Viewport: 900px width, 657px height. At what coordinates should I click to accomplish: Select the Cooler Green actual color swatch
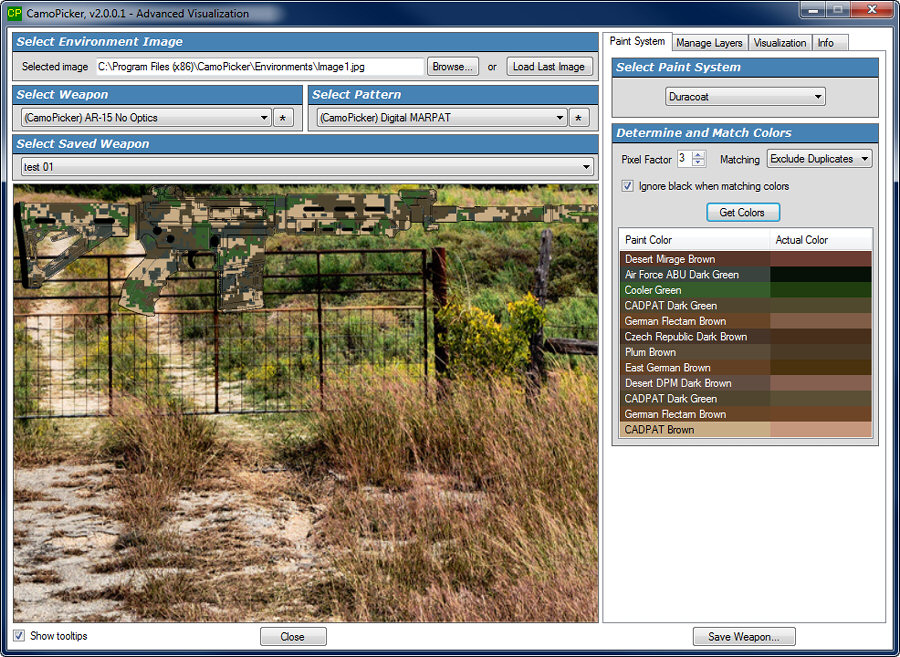821,290
